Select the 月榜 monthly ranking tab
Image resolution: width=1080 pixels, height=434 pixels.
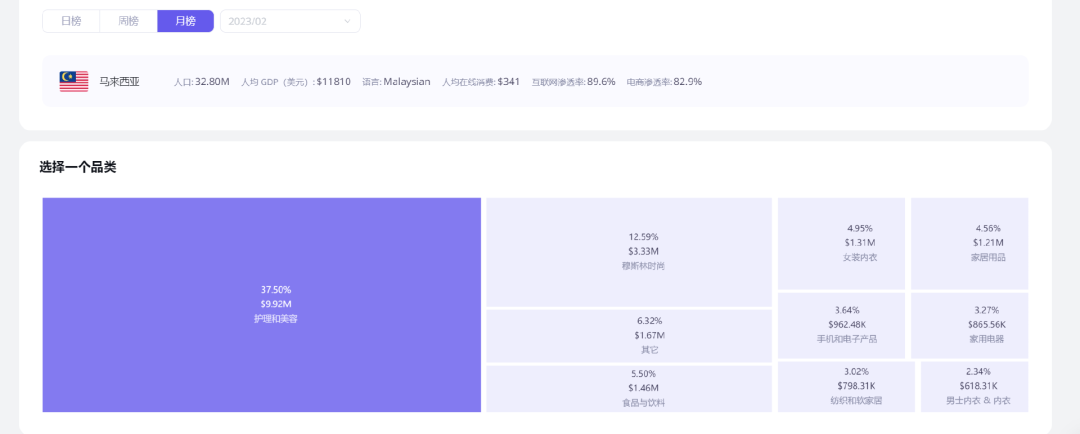[x=185, y=21]
